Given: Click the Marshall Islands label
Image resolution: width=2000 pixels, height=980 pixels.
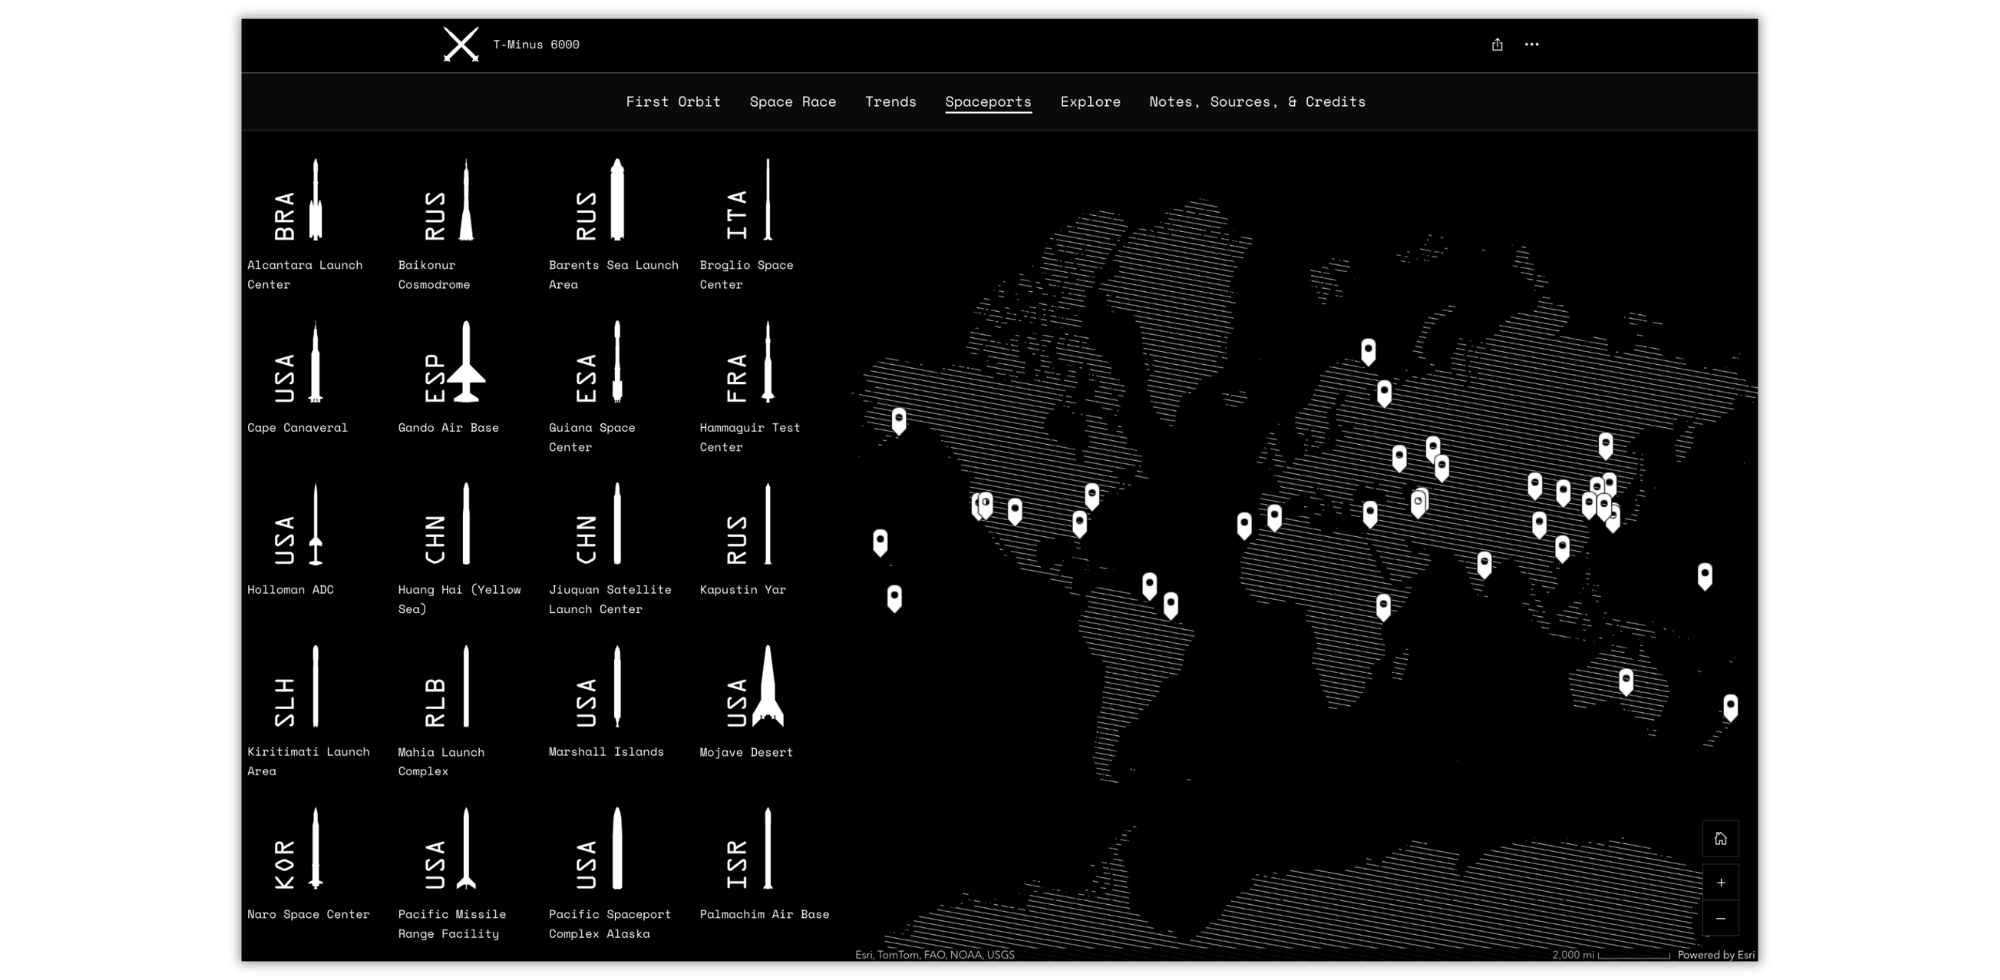Looking at the screenshot, I should tap(606, 752).
